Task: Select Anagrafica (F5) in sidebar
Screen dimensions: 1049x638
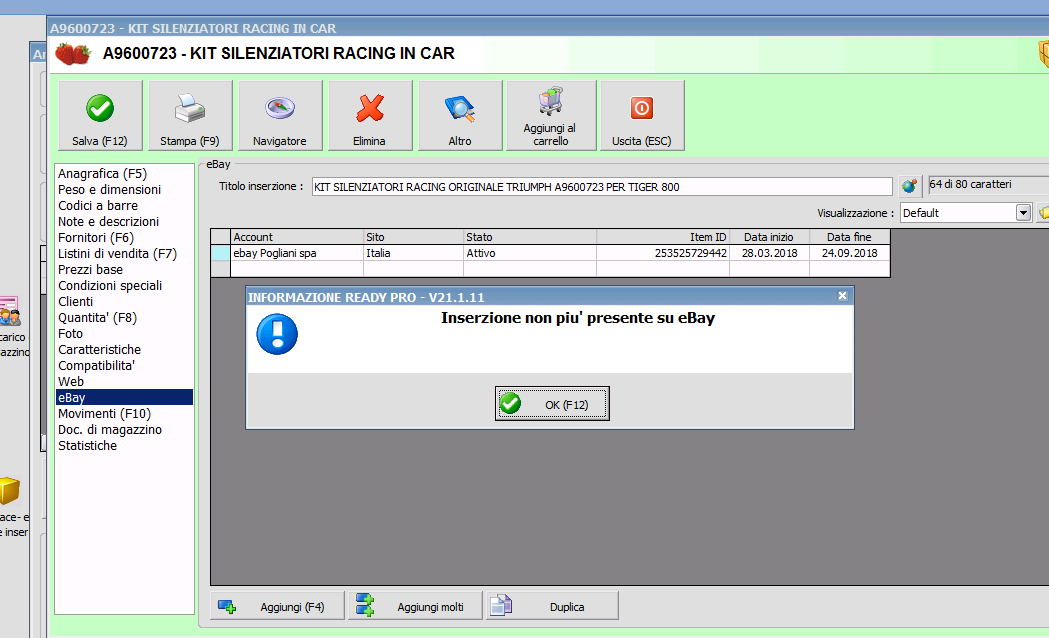Action: [x=124, y=173]
